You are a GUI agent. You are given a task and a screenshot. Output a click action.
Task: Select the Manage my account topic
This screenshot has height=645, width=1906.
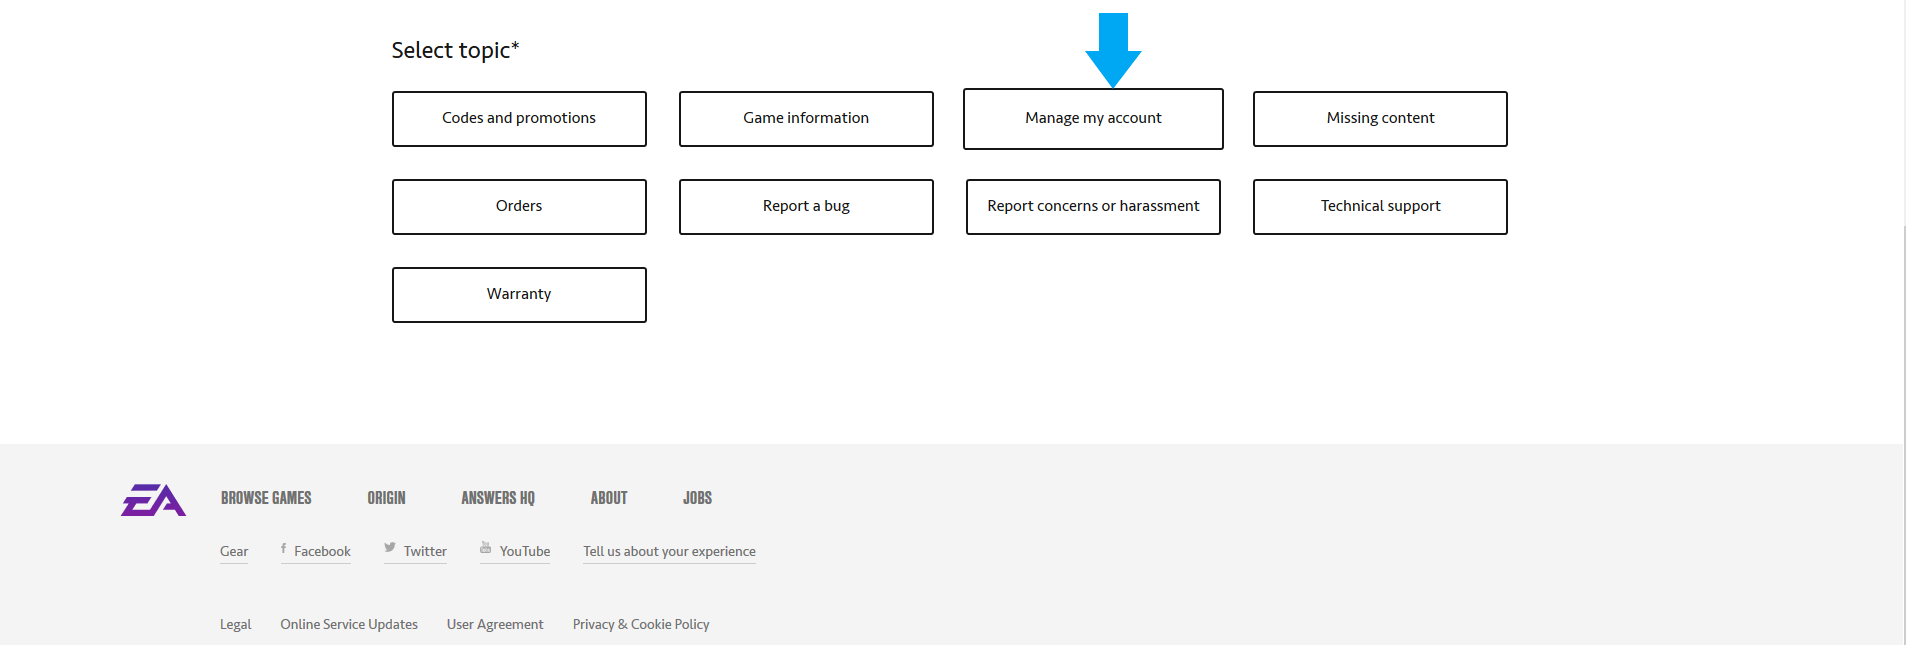(1093, 119)
